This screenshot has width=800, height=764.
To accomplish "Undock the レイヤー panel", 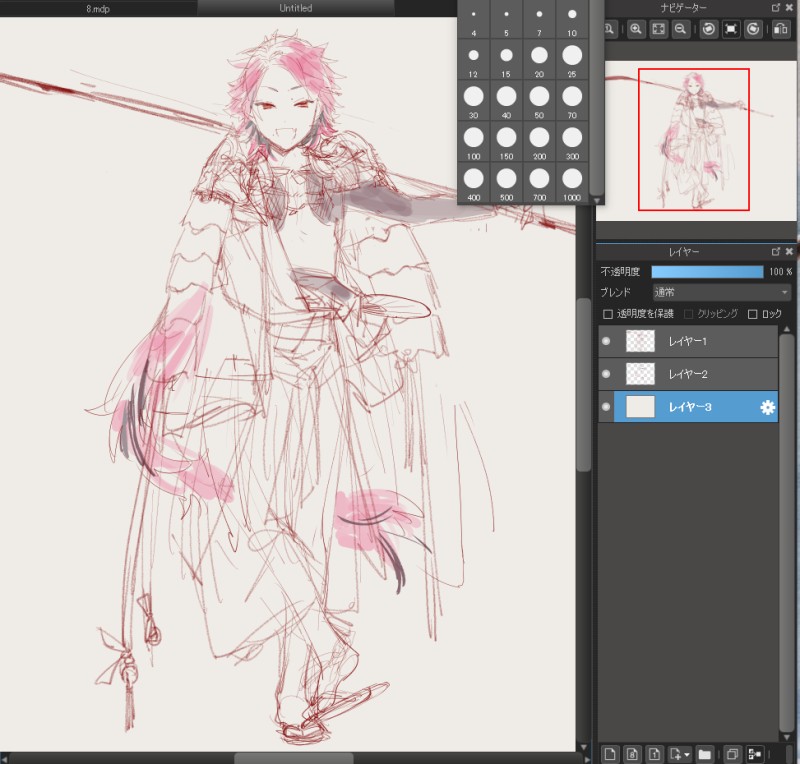I will tap(776, 251).
